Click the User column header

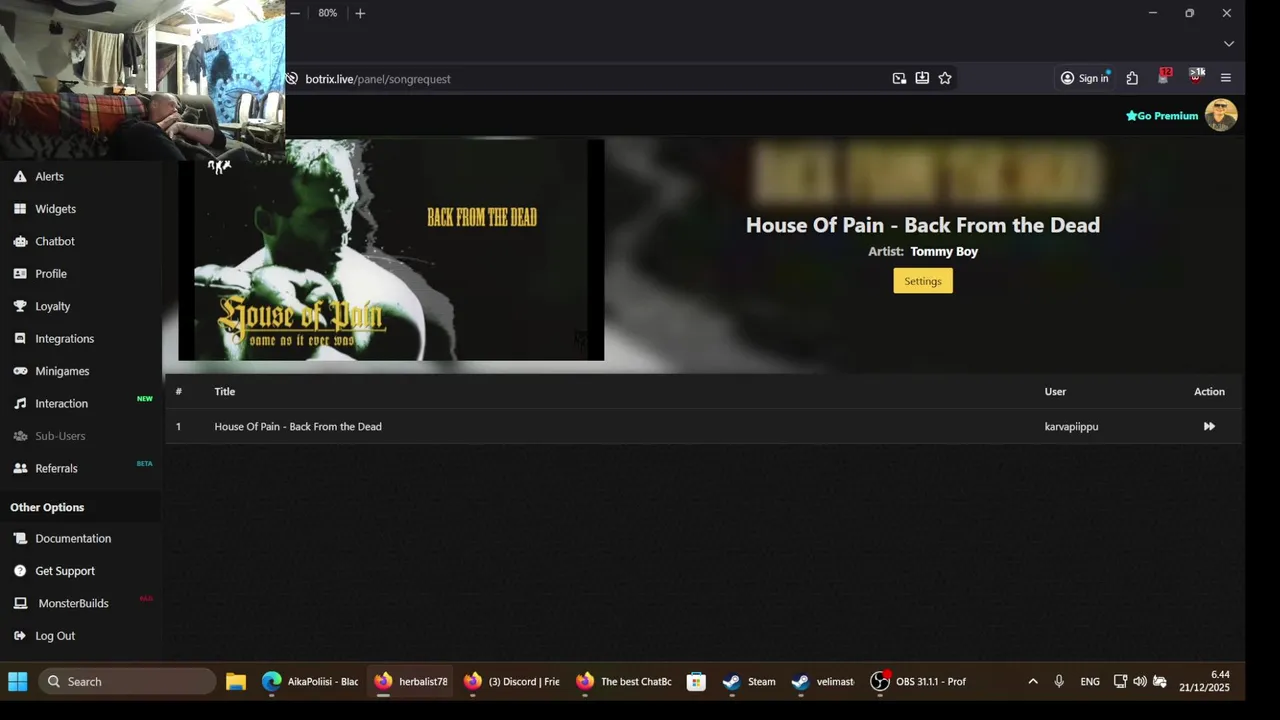[x=1055, y=391]
